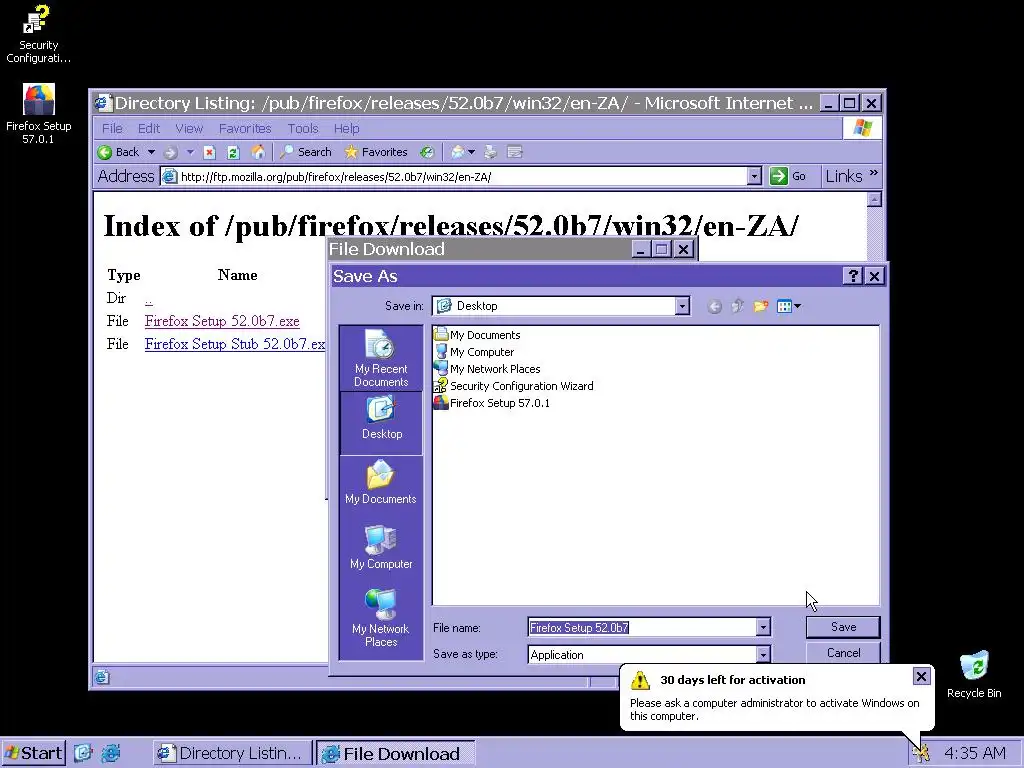Click the Back arrow icon in Internet Explorer
This screenshot has width=1024, height=768.
[104, 152]
